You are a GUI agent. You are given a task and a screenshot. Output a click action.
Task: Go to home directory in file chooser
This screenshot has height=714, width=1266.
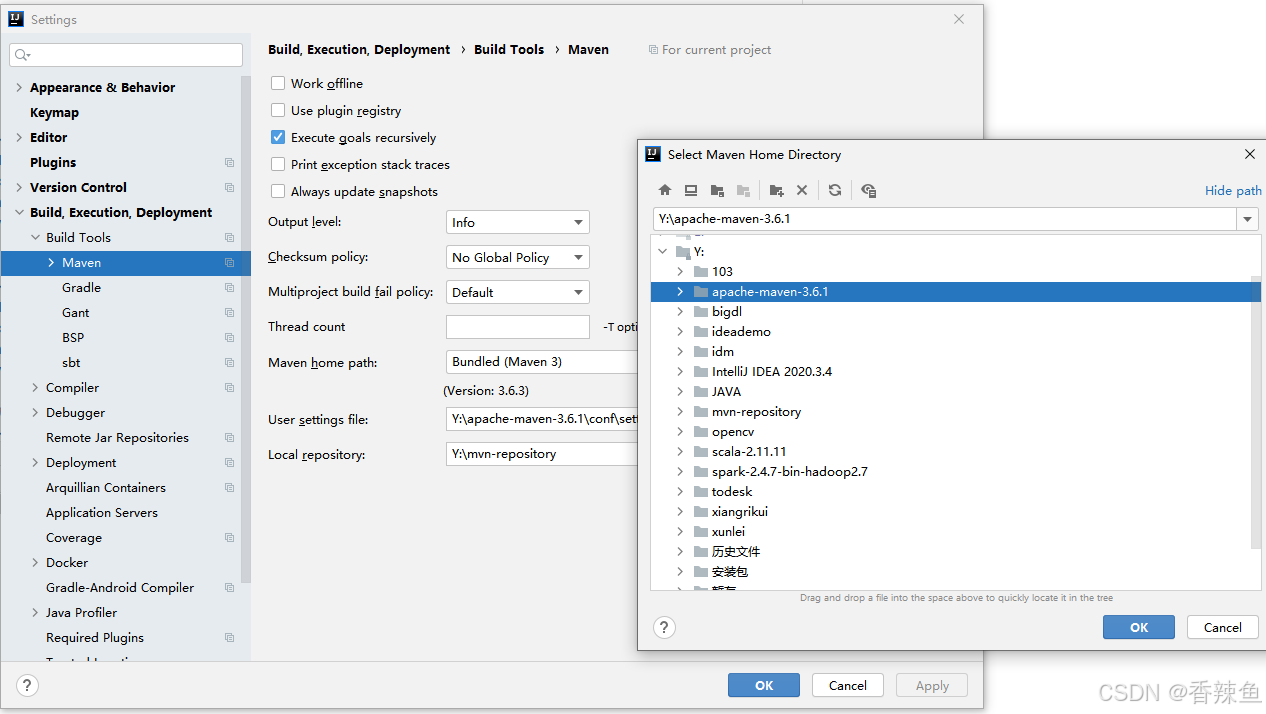665,190
